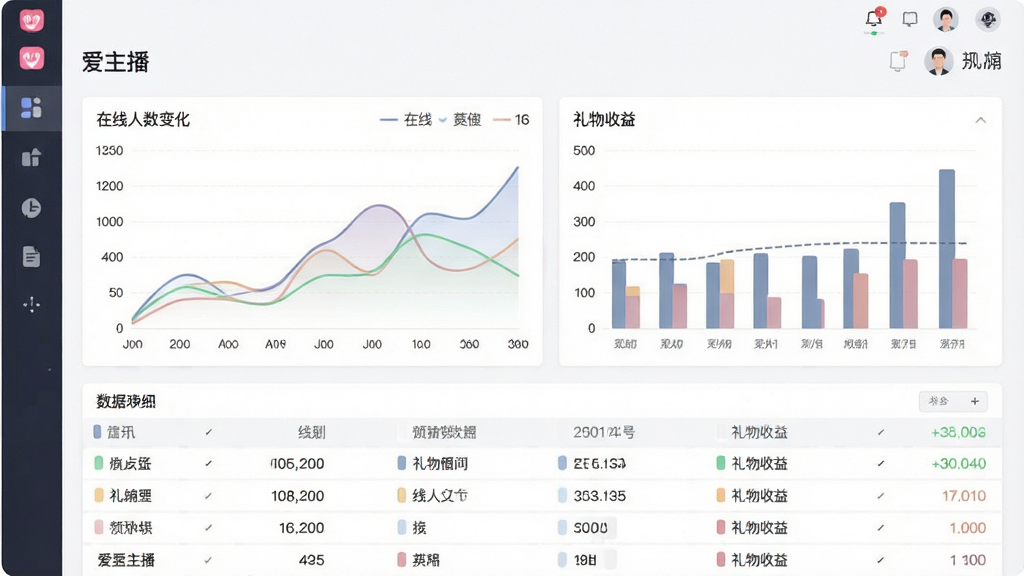Click the green +30.040 value
Image resolution: width=1024 pixels, height=576 pixels.
pyautogui.click(x=958, y=464)
